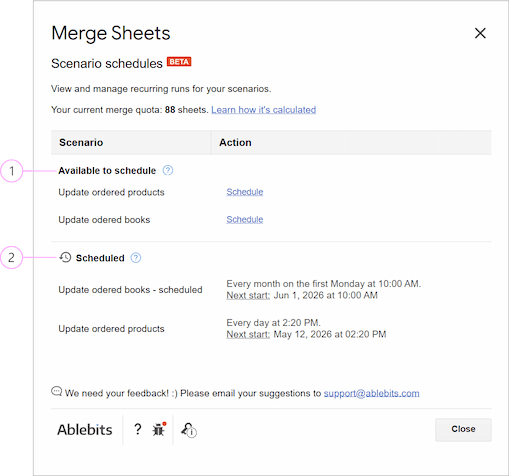Schedule the Update odered books scenario
The image size is (509, 476).
coord(245,219)
